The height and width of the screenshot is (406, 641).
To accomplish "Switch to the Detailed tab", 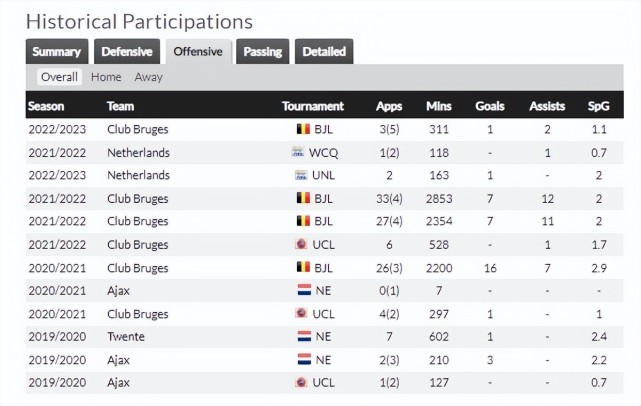I will click(x=324, y=52).
